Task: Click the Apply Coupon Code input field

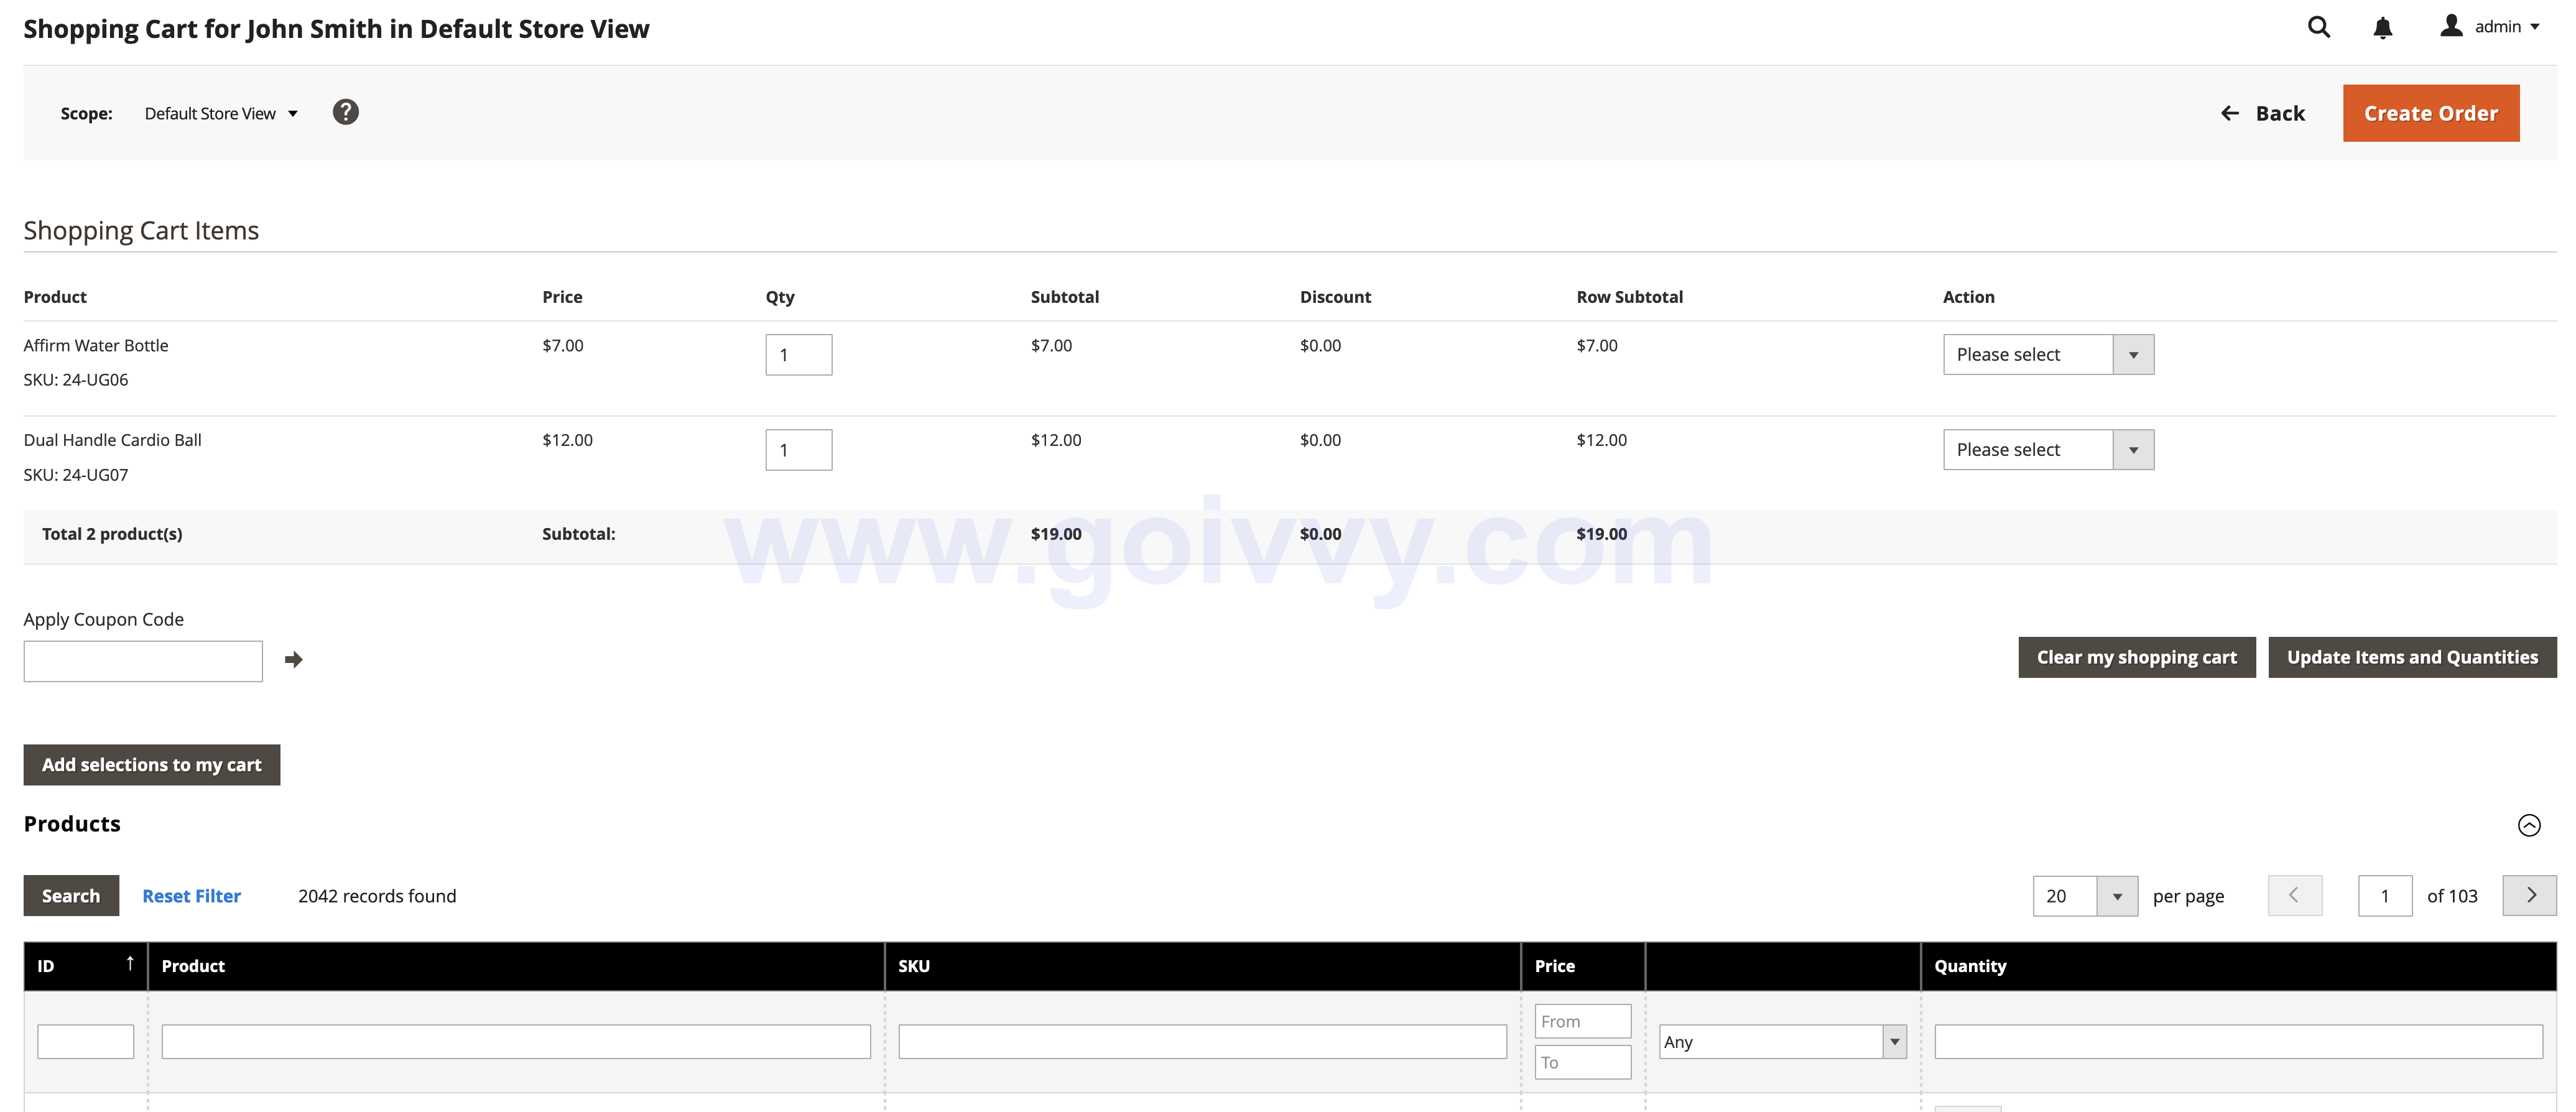Action: tap(142, 660)
